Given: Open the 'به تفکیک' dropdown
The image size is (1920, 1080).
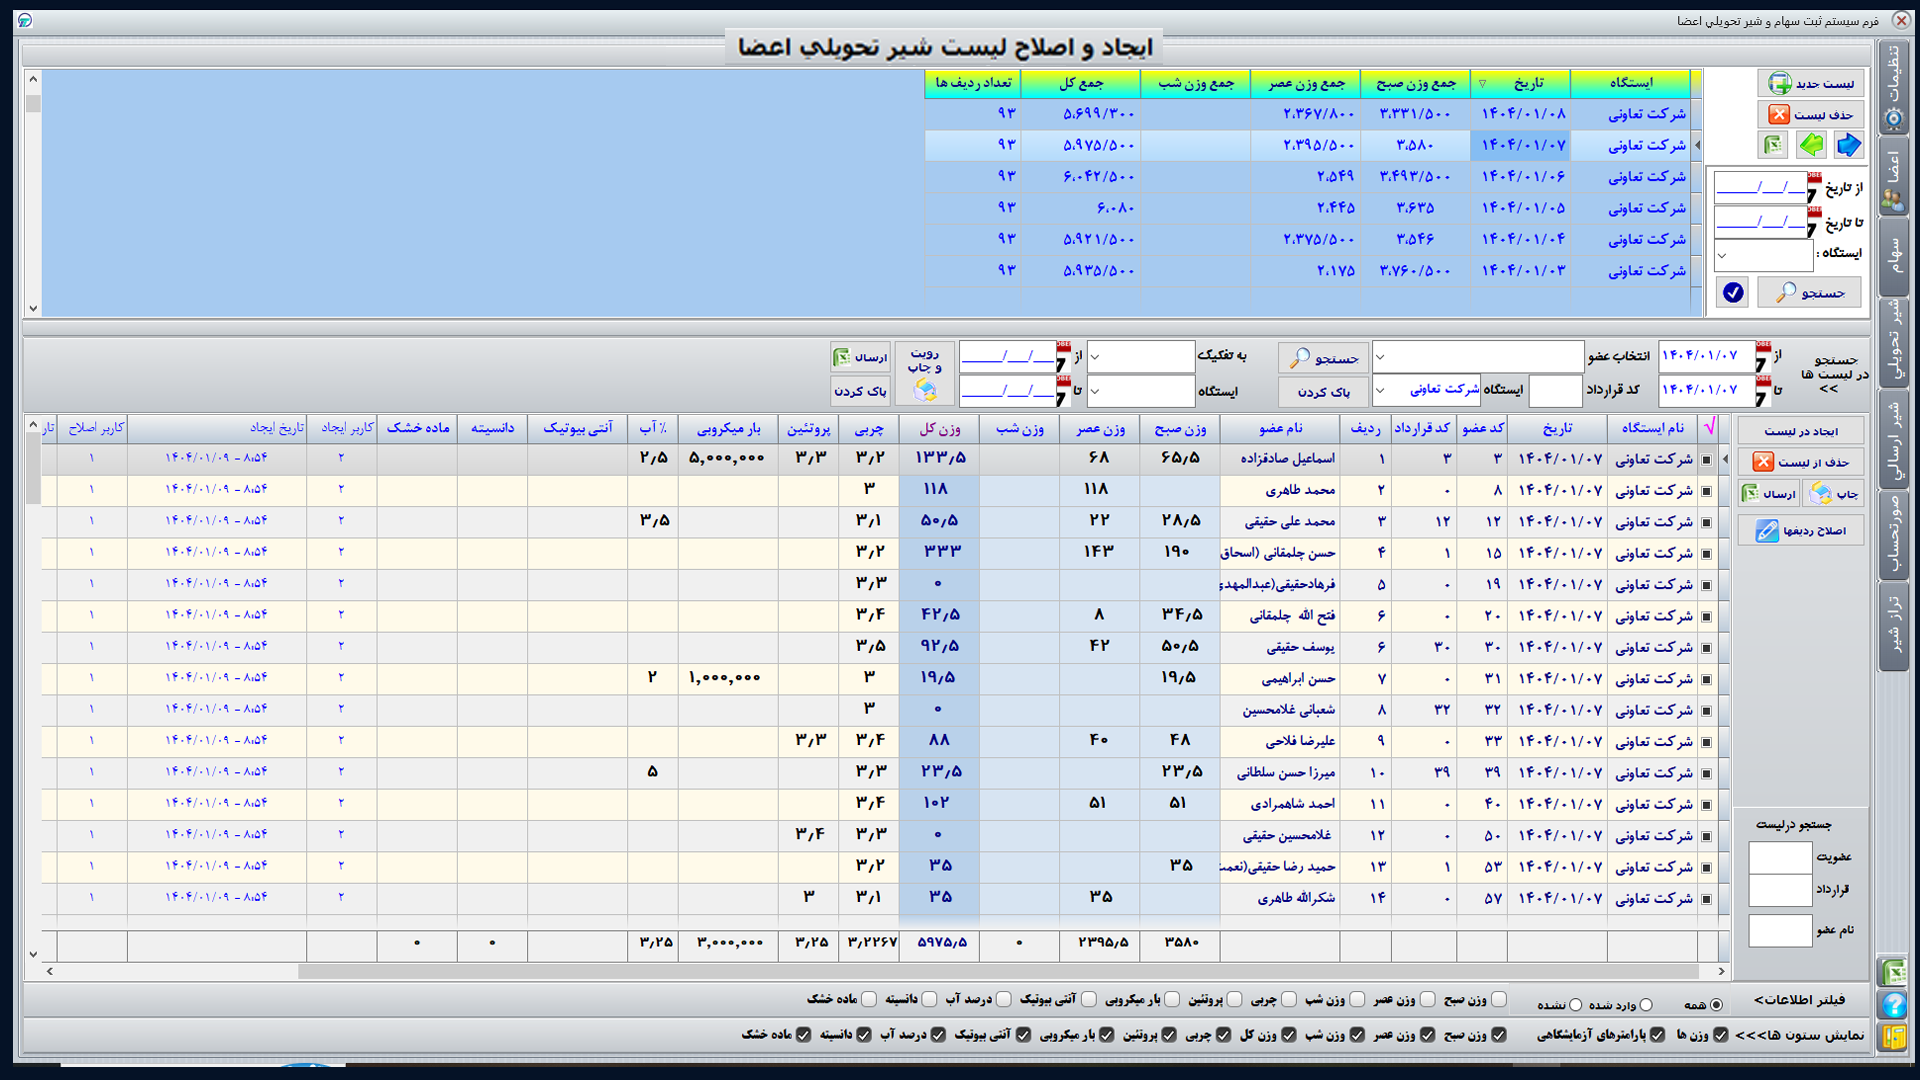Looking at the screenshot, I should pos(1140,357).
